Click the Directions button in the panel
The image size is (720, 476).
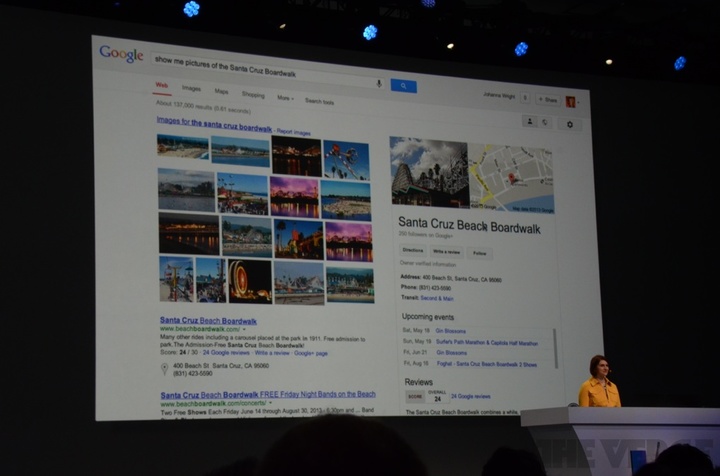tap(412, 251)
